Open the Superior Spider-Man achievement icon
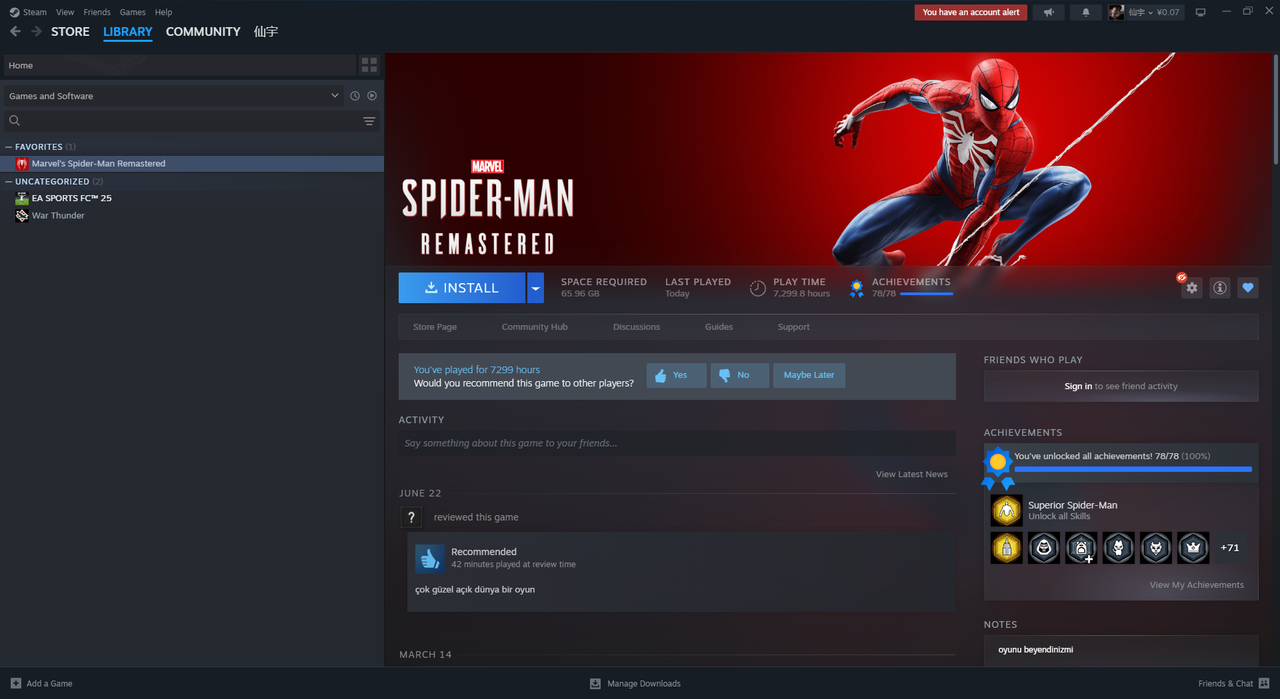The image size is (1280, 699). [1007, 511]
